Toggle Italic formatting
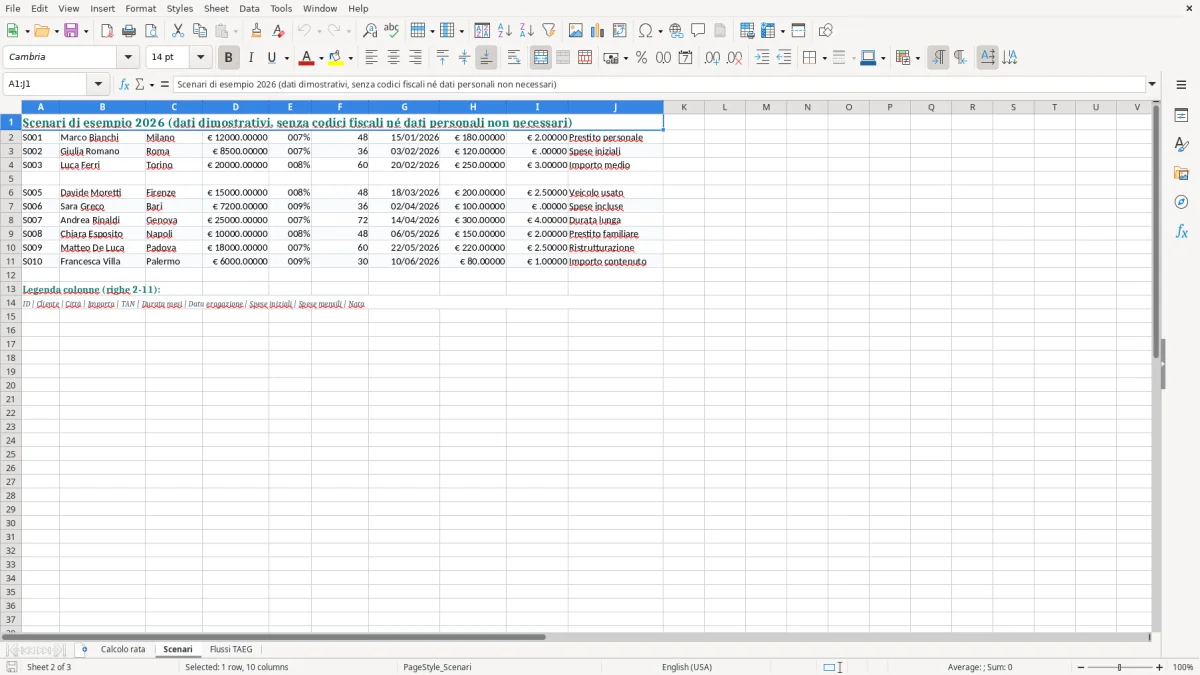The width and height of the screenshot is (1200, 675). (x=250, y=58)
